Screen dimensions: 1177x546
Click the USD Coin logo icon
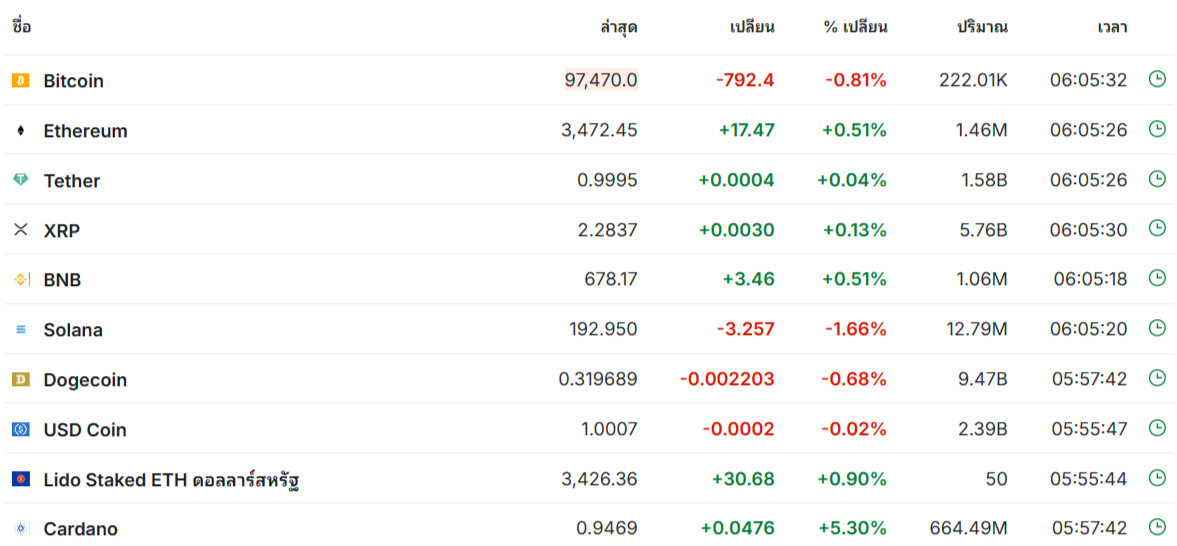coord(20,429)
